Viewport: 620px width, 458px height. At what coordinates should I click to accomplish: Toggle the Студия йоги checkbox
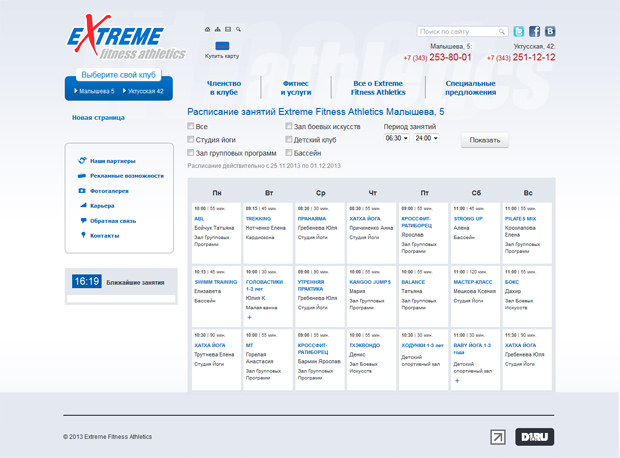(x=191, y=139)
